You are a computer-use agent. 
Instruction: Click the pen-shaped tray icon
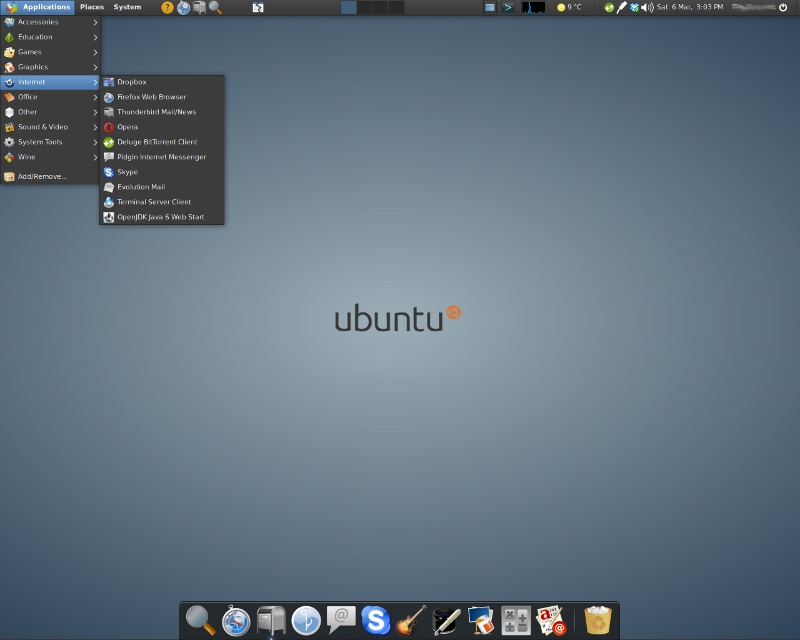coord(621,8)
